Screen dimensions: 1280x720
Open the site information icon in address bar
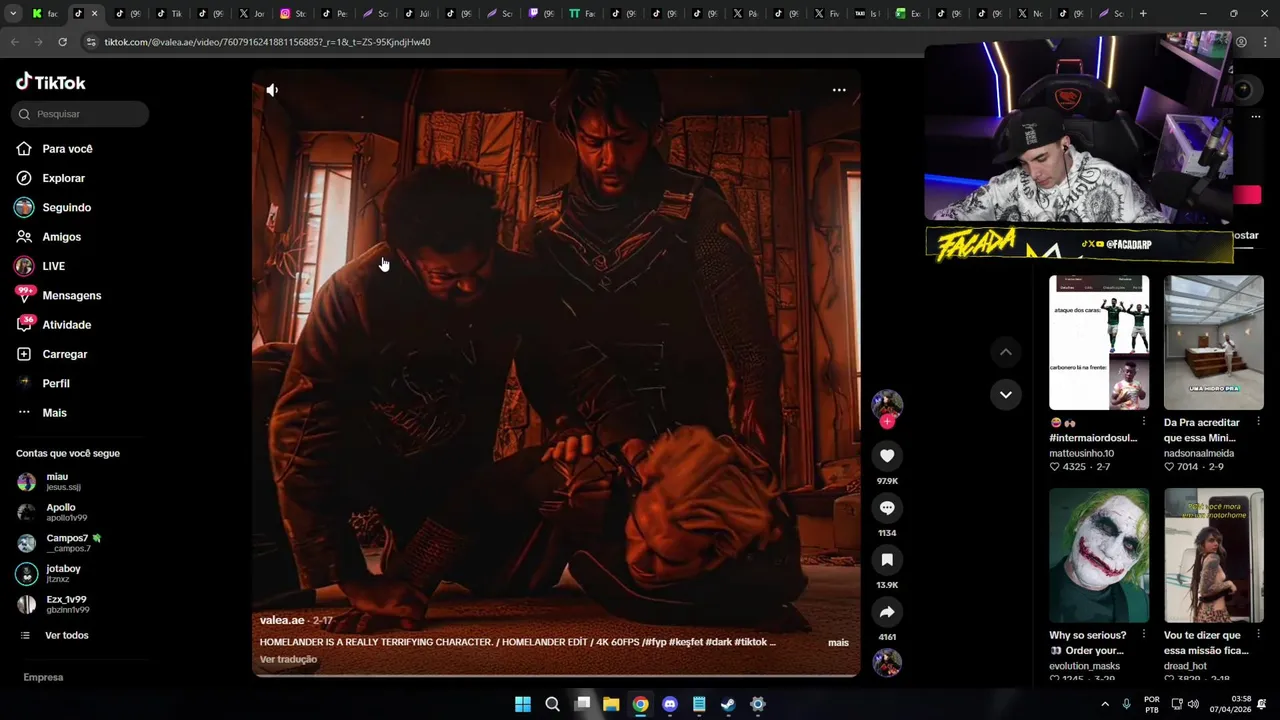(91, 42)
